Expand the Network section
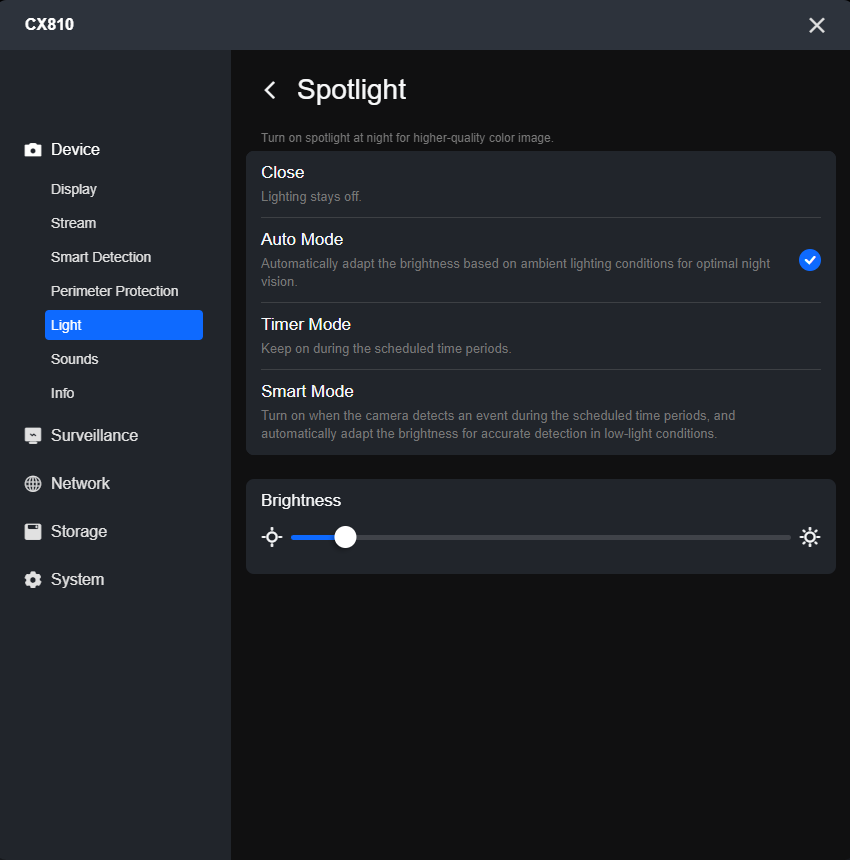 click(x=80, y=483)
